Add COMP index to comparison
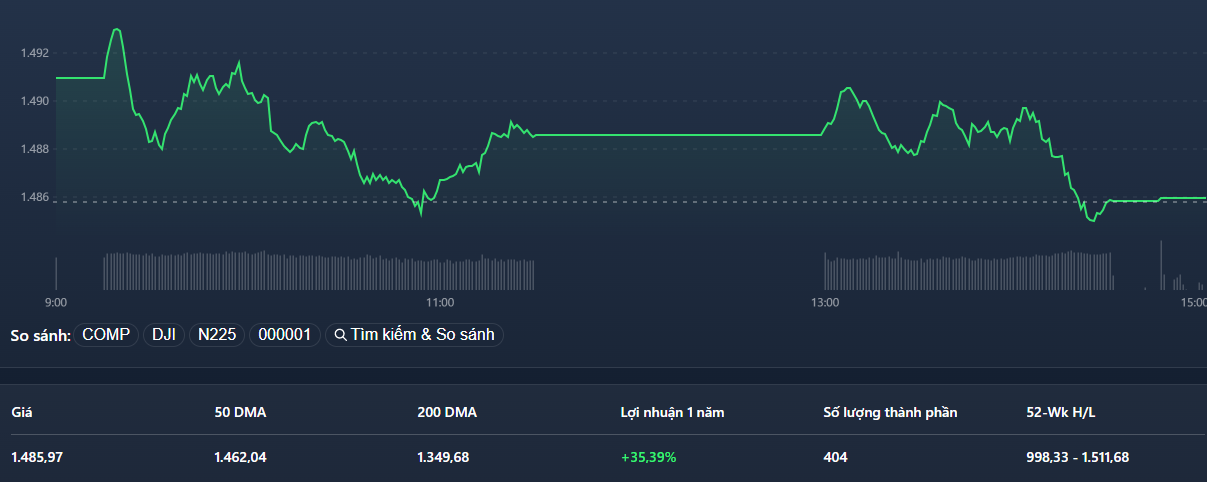 (x=106, y=335)
